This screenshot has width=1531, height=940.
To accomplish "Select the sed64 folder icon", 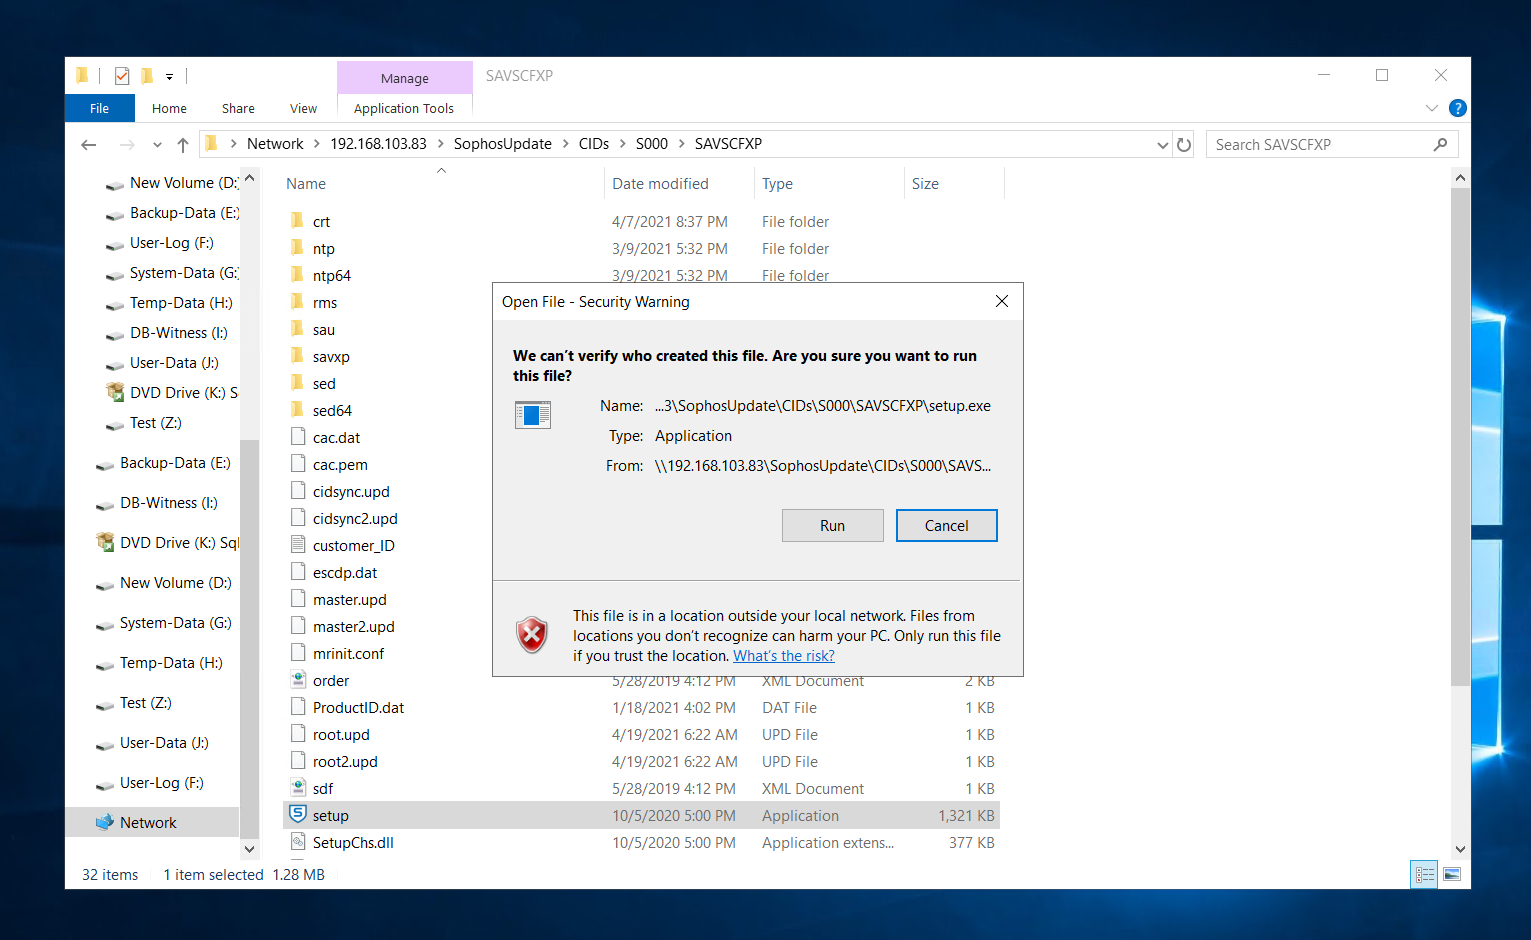I will tap(297, 410).
